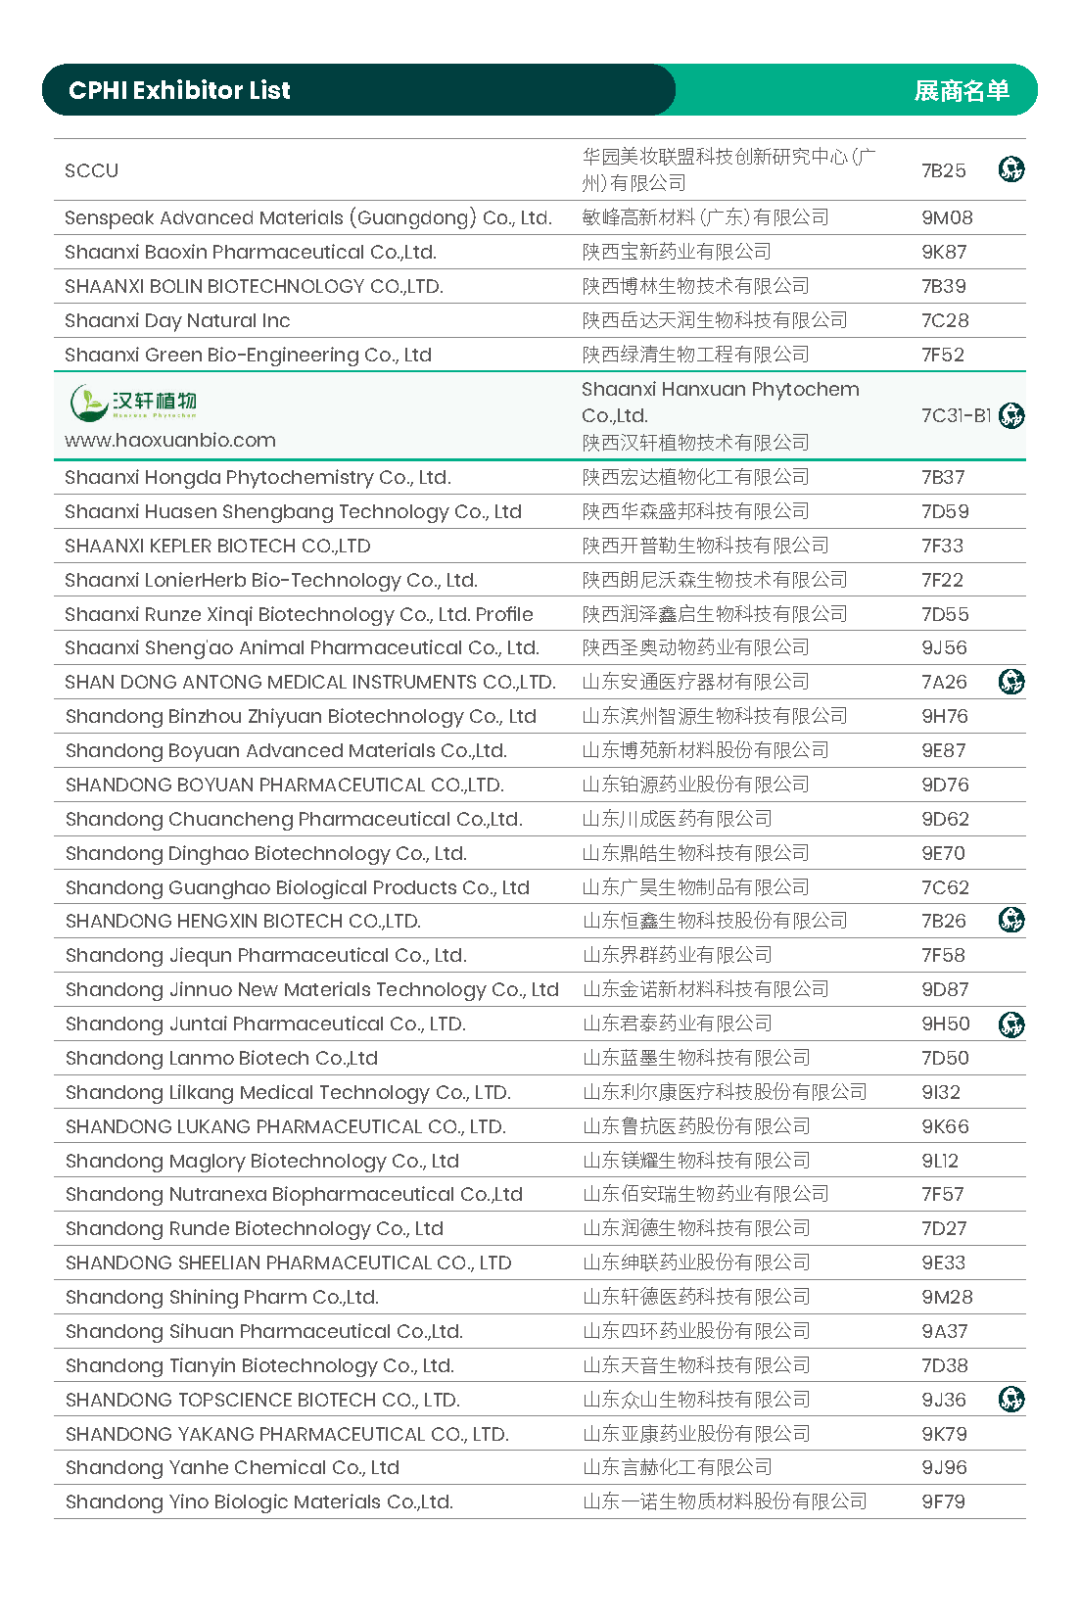Click booth number 9K87

pyautogui.click(x=944, y=252)
